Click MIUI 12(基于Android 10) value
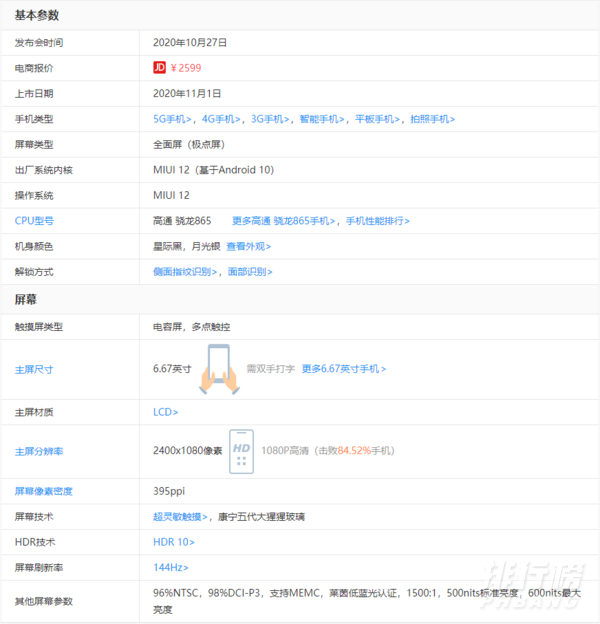600x624 pixels. [x=214, y=170]
